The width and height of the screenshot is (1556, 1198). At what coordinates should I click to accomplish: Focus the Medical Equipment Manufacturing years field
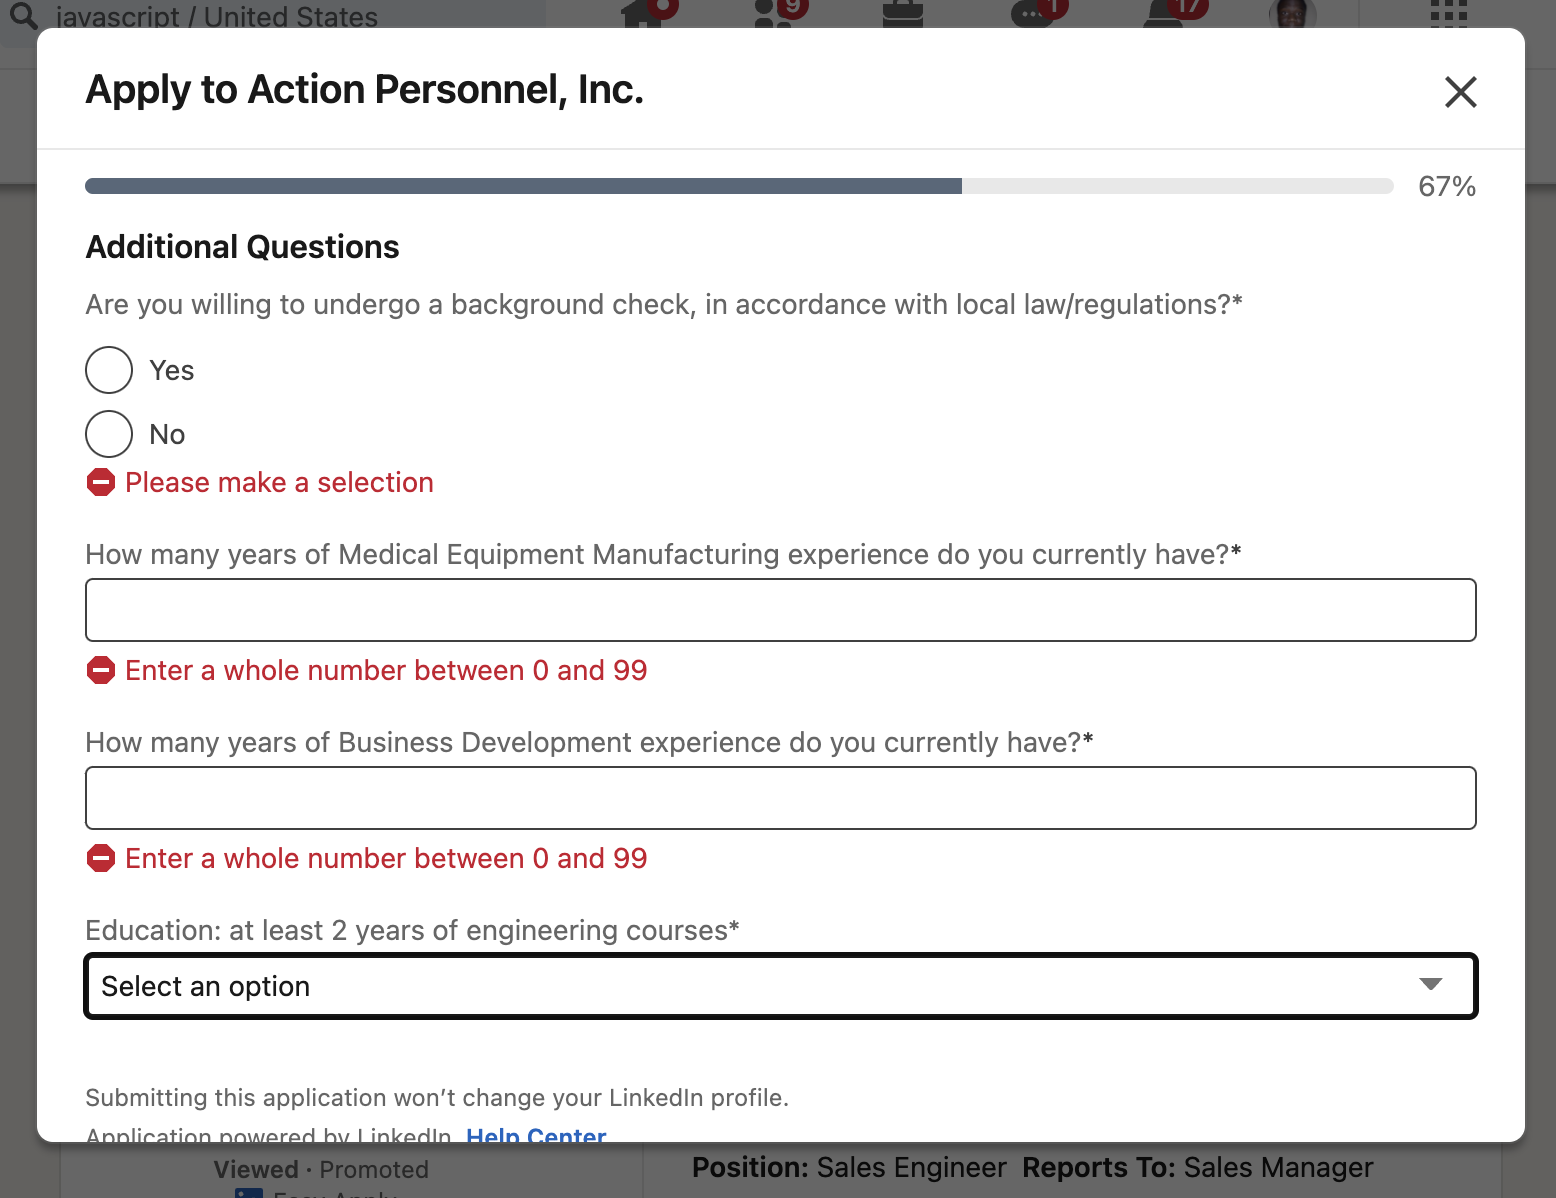[781, 610]
